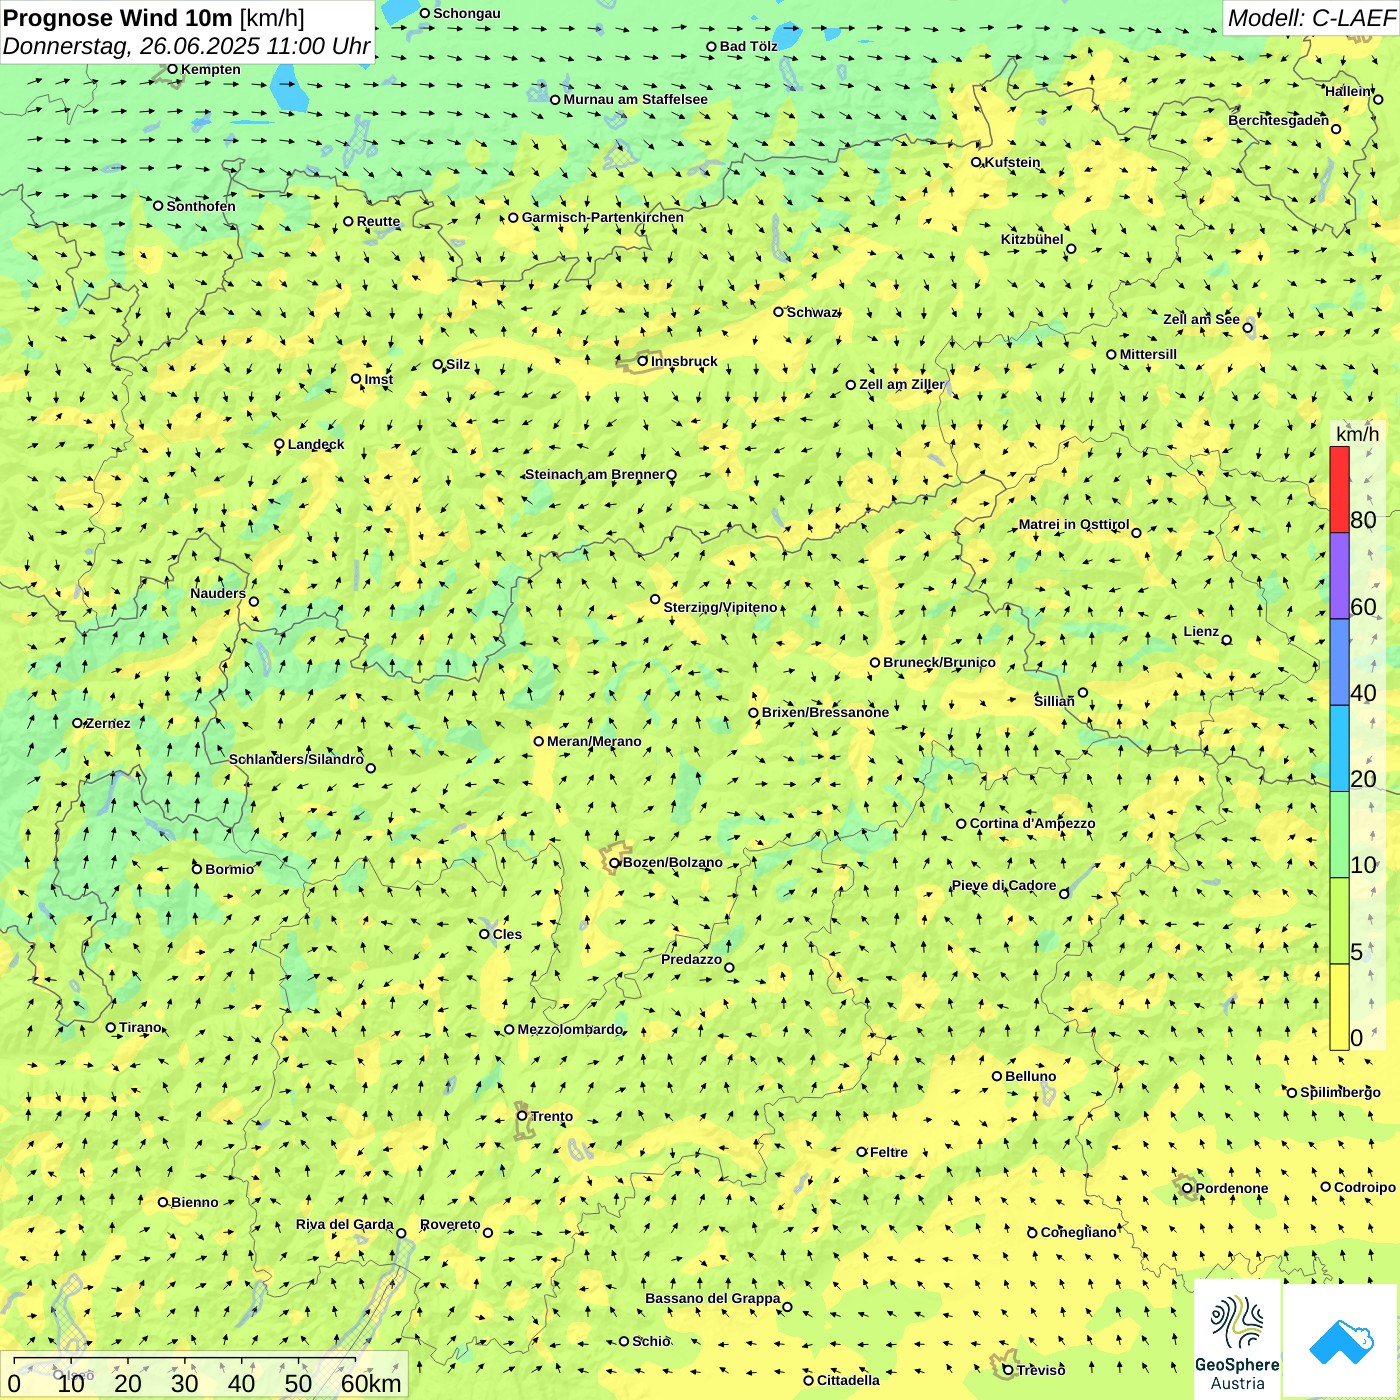
Task: Click the 'Matrei in Osttirol' label
Action: (x=1074, y=524)
